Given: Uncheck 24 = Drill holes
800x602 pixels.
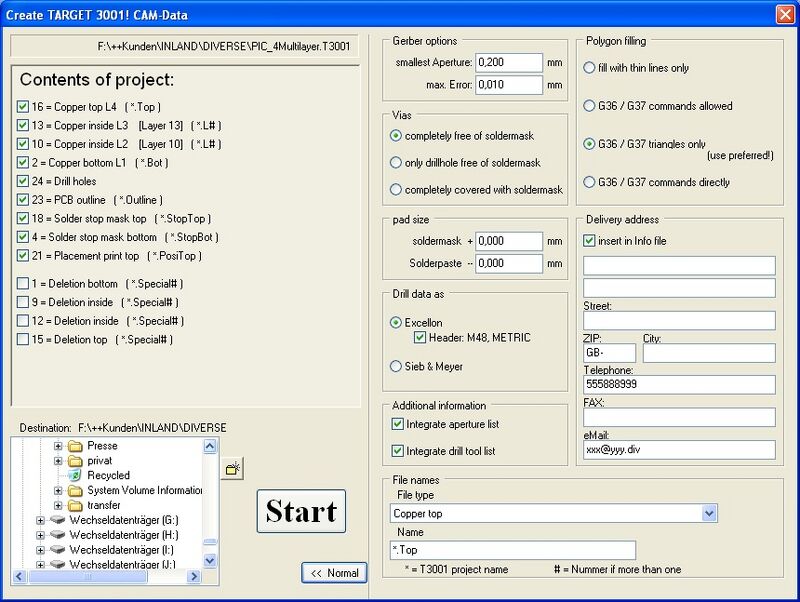Looking at the screenshot, I should (22, 181).
